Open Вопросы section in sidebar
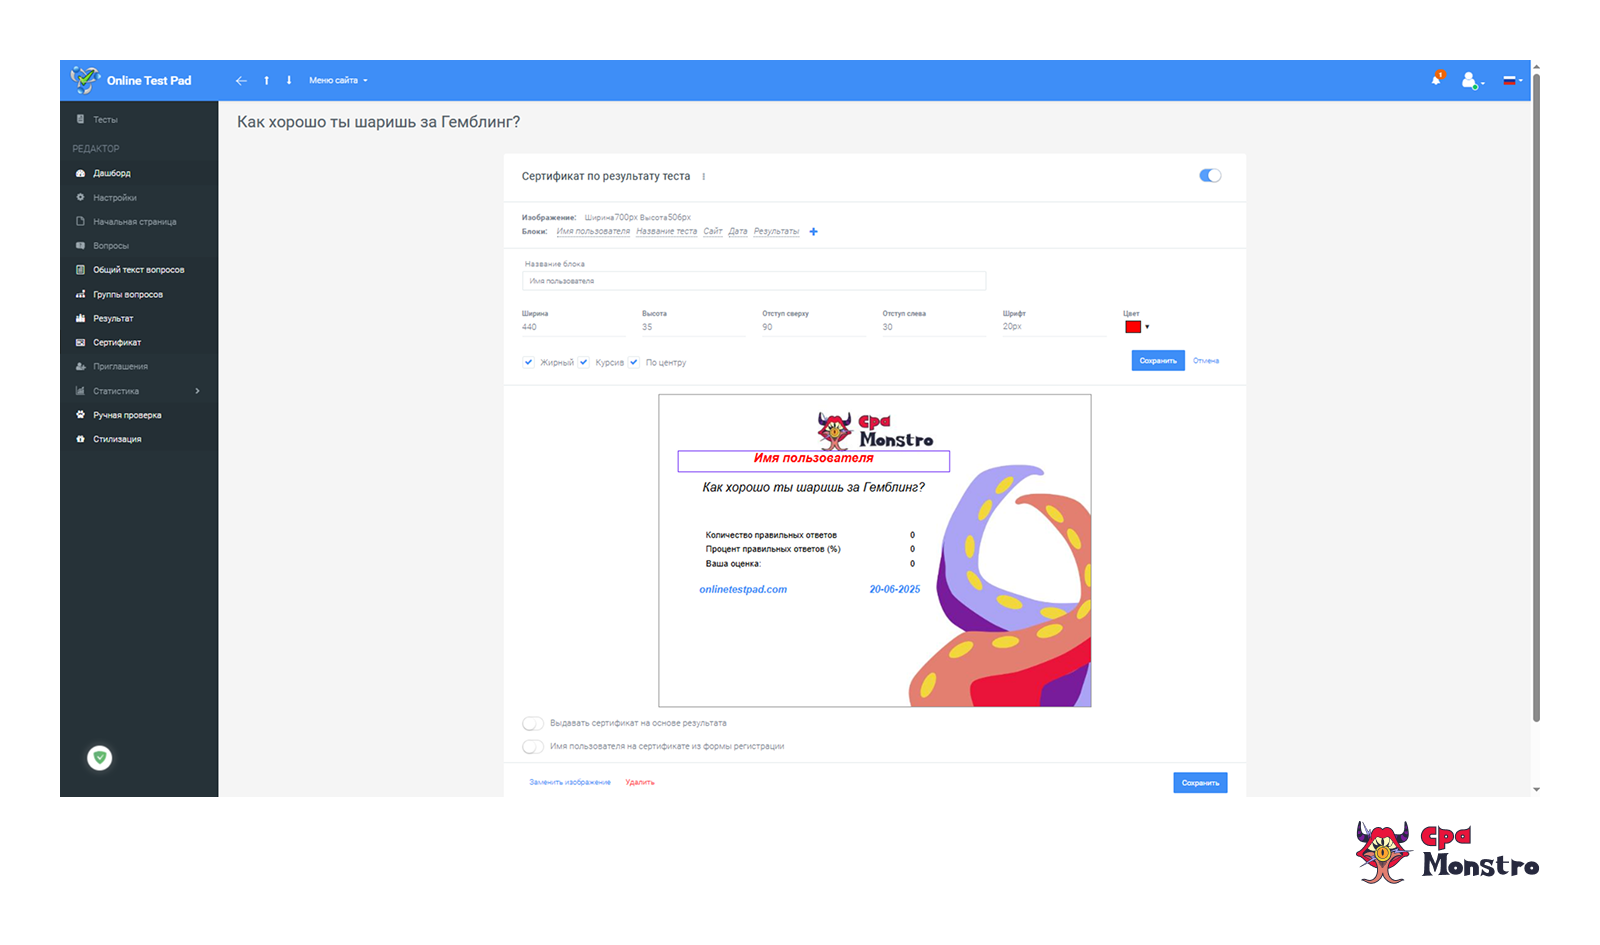Screen dimensions: 1600x945 tap(110, 246)
